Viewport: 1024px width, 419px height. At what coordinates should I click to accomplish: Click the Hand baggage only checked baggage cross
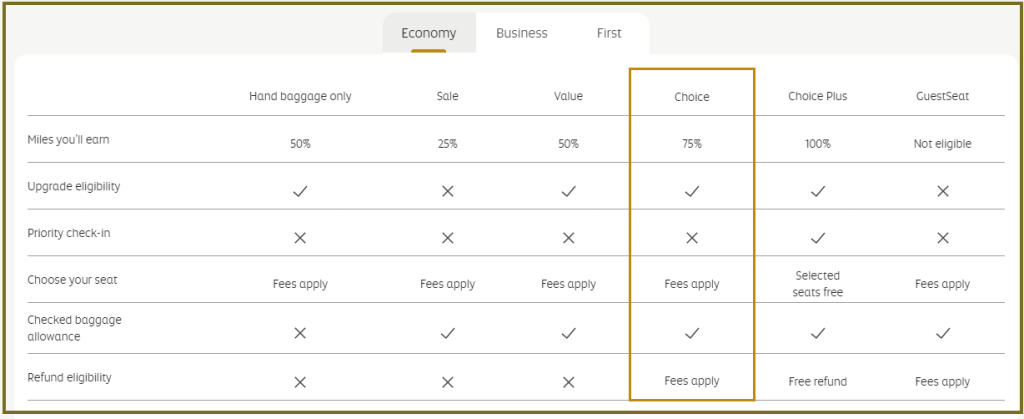coord(300,333)
